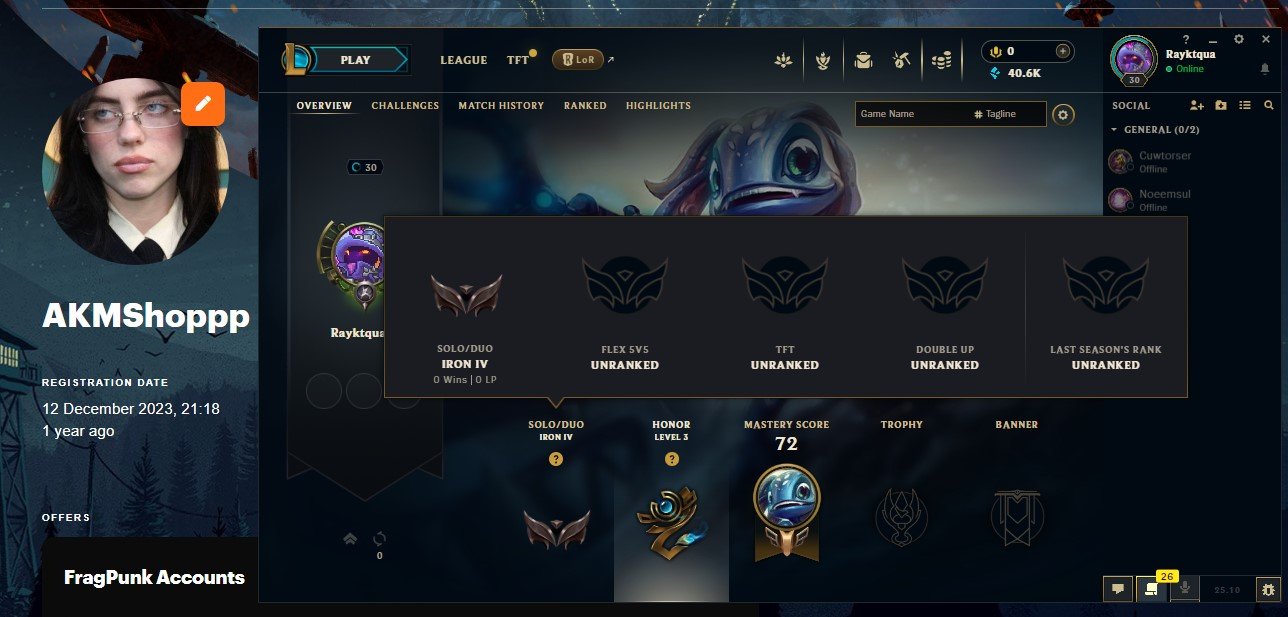Toggle the friends list view icon
1288x617 pixels.
click(x=1245, y=105)
